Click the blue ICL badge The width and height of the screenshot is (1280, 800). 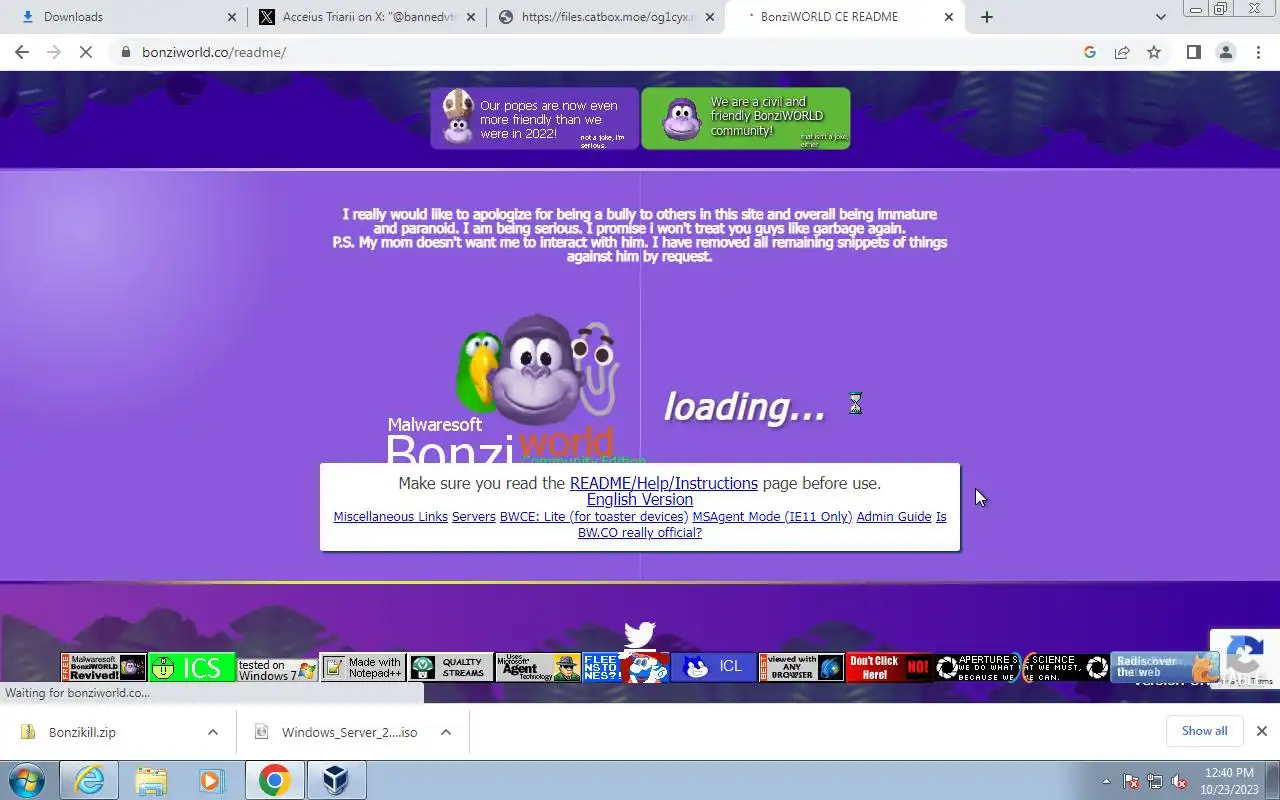[714, 668]
